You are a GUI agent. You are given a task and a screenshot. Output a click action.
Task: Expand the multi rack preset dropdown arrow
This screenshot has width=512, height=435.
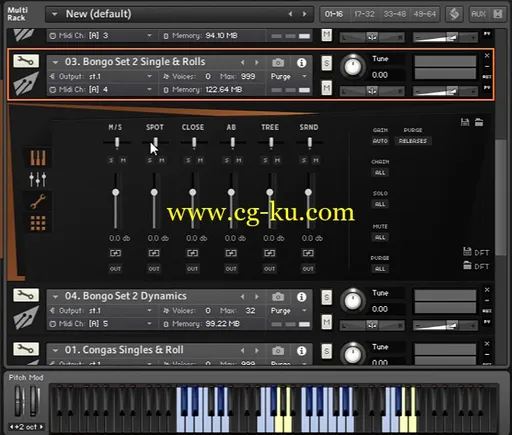pyautogui.click(x=55, y=14)
